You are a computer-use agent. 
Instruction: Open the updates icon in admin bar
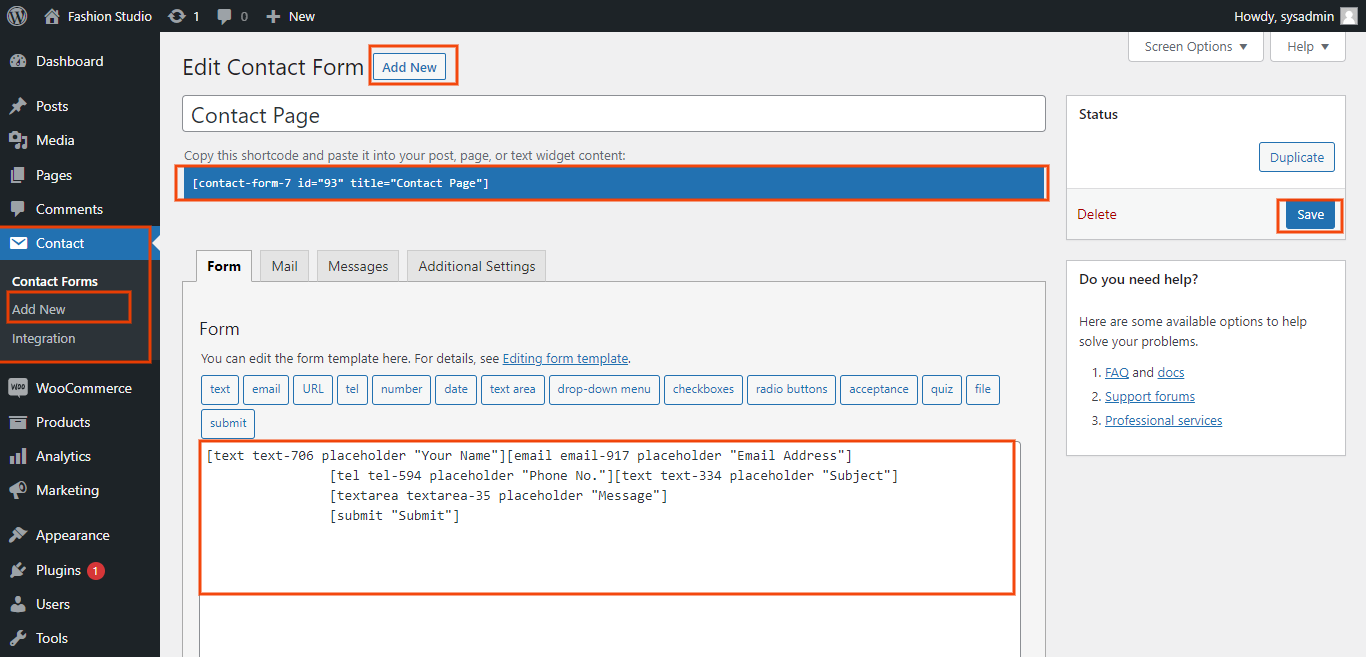coord(177,16)
